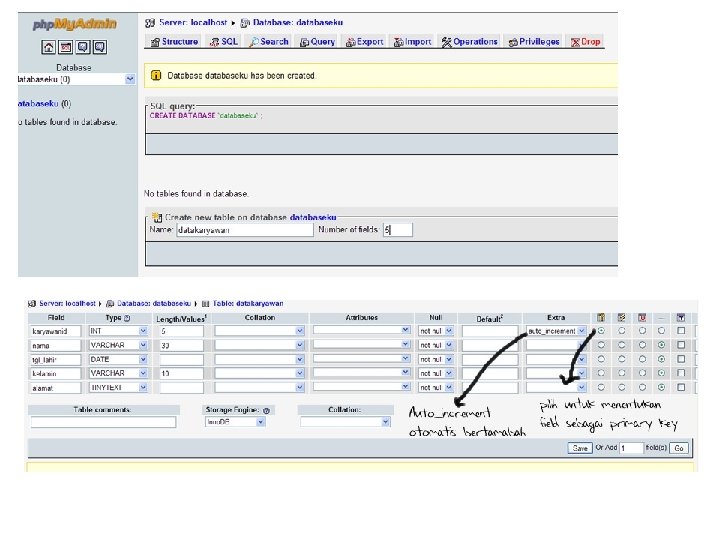
Task: Open the Privileges tab
Action: [x=534, y=42]
